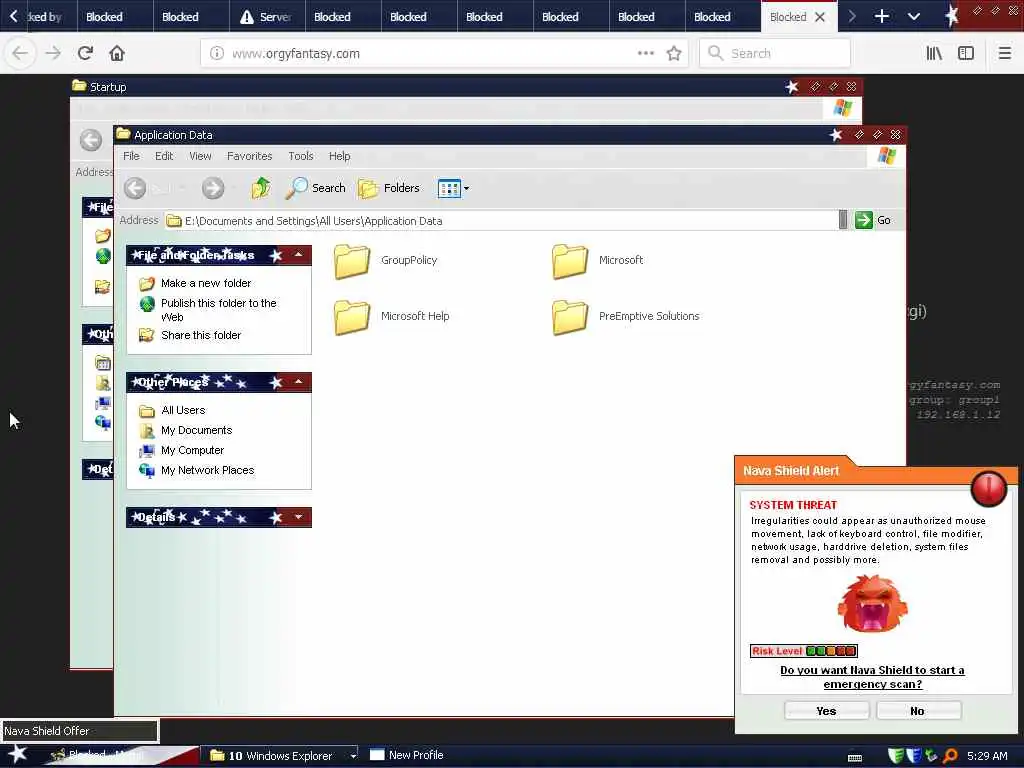
Task: Click the red monster image in alert
Action: click(x=872, y=604)
